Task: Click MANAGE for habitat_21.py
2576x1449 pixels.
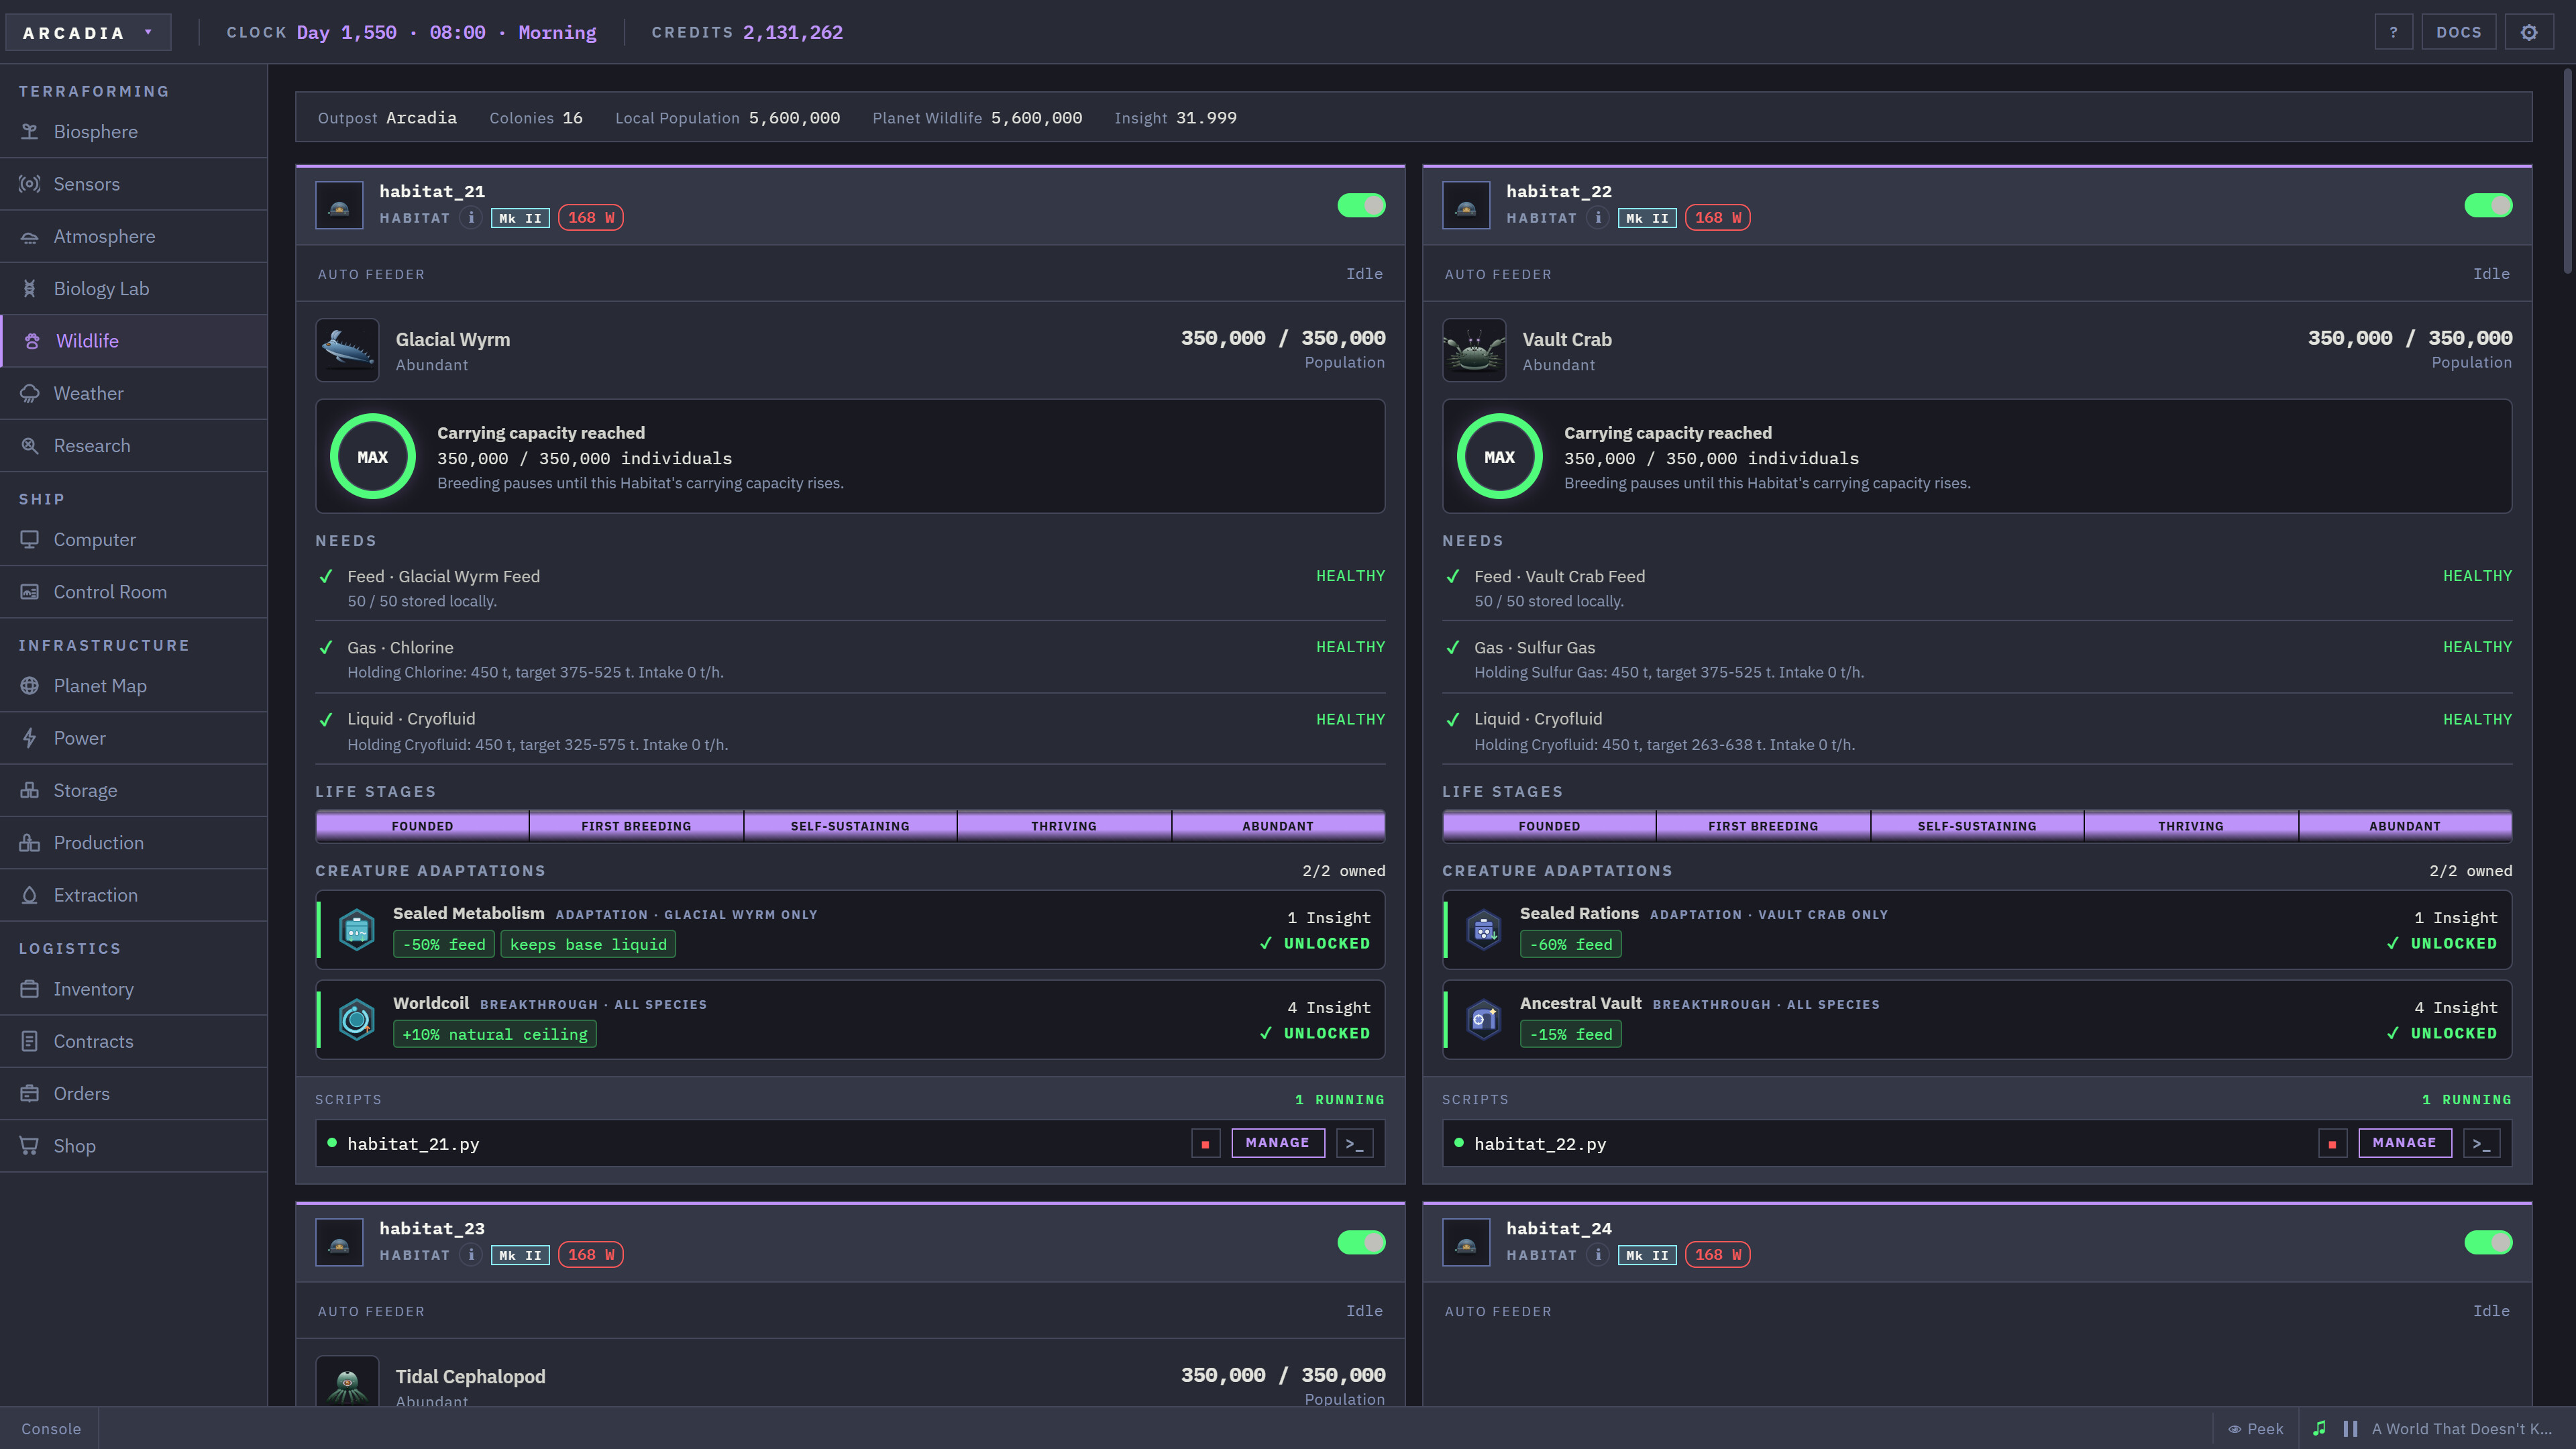Action: (1277, 1143)
